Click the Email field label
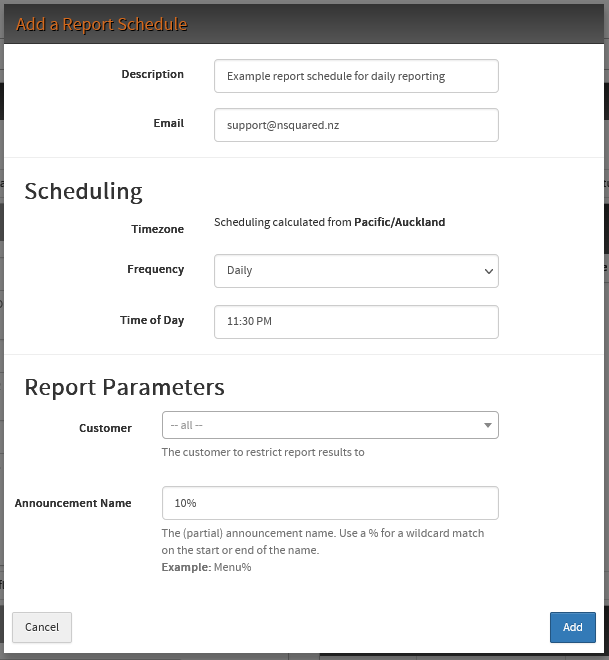 pyautogui.click(x=168, y=124)
